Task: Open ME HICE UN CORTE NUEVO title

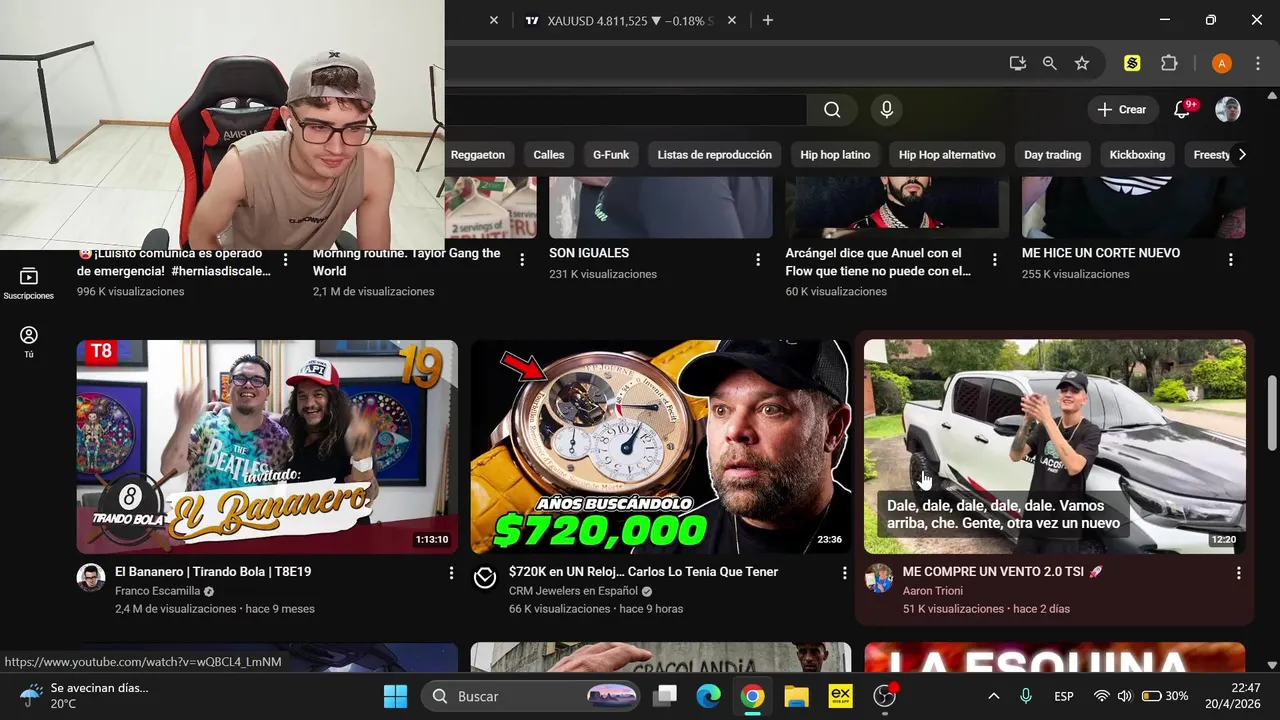Action: (x=1101, y=253)
